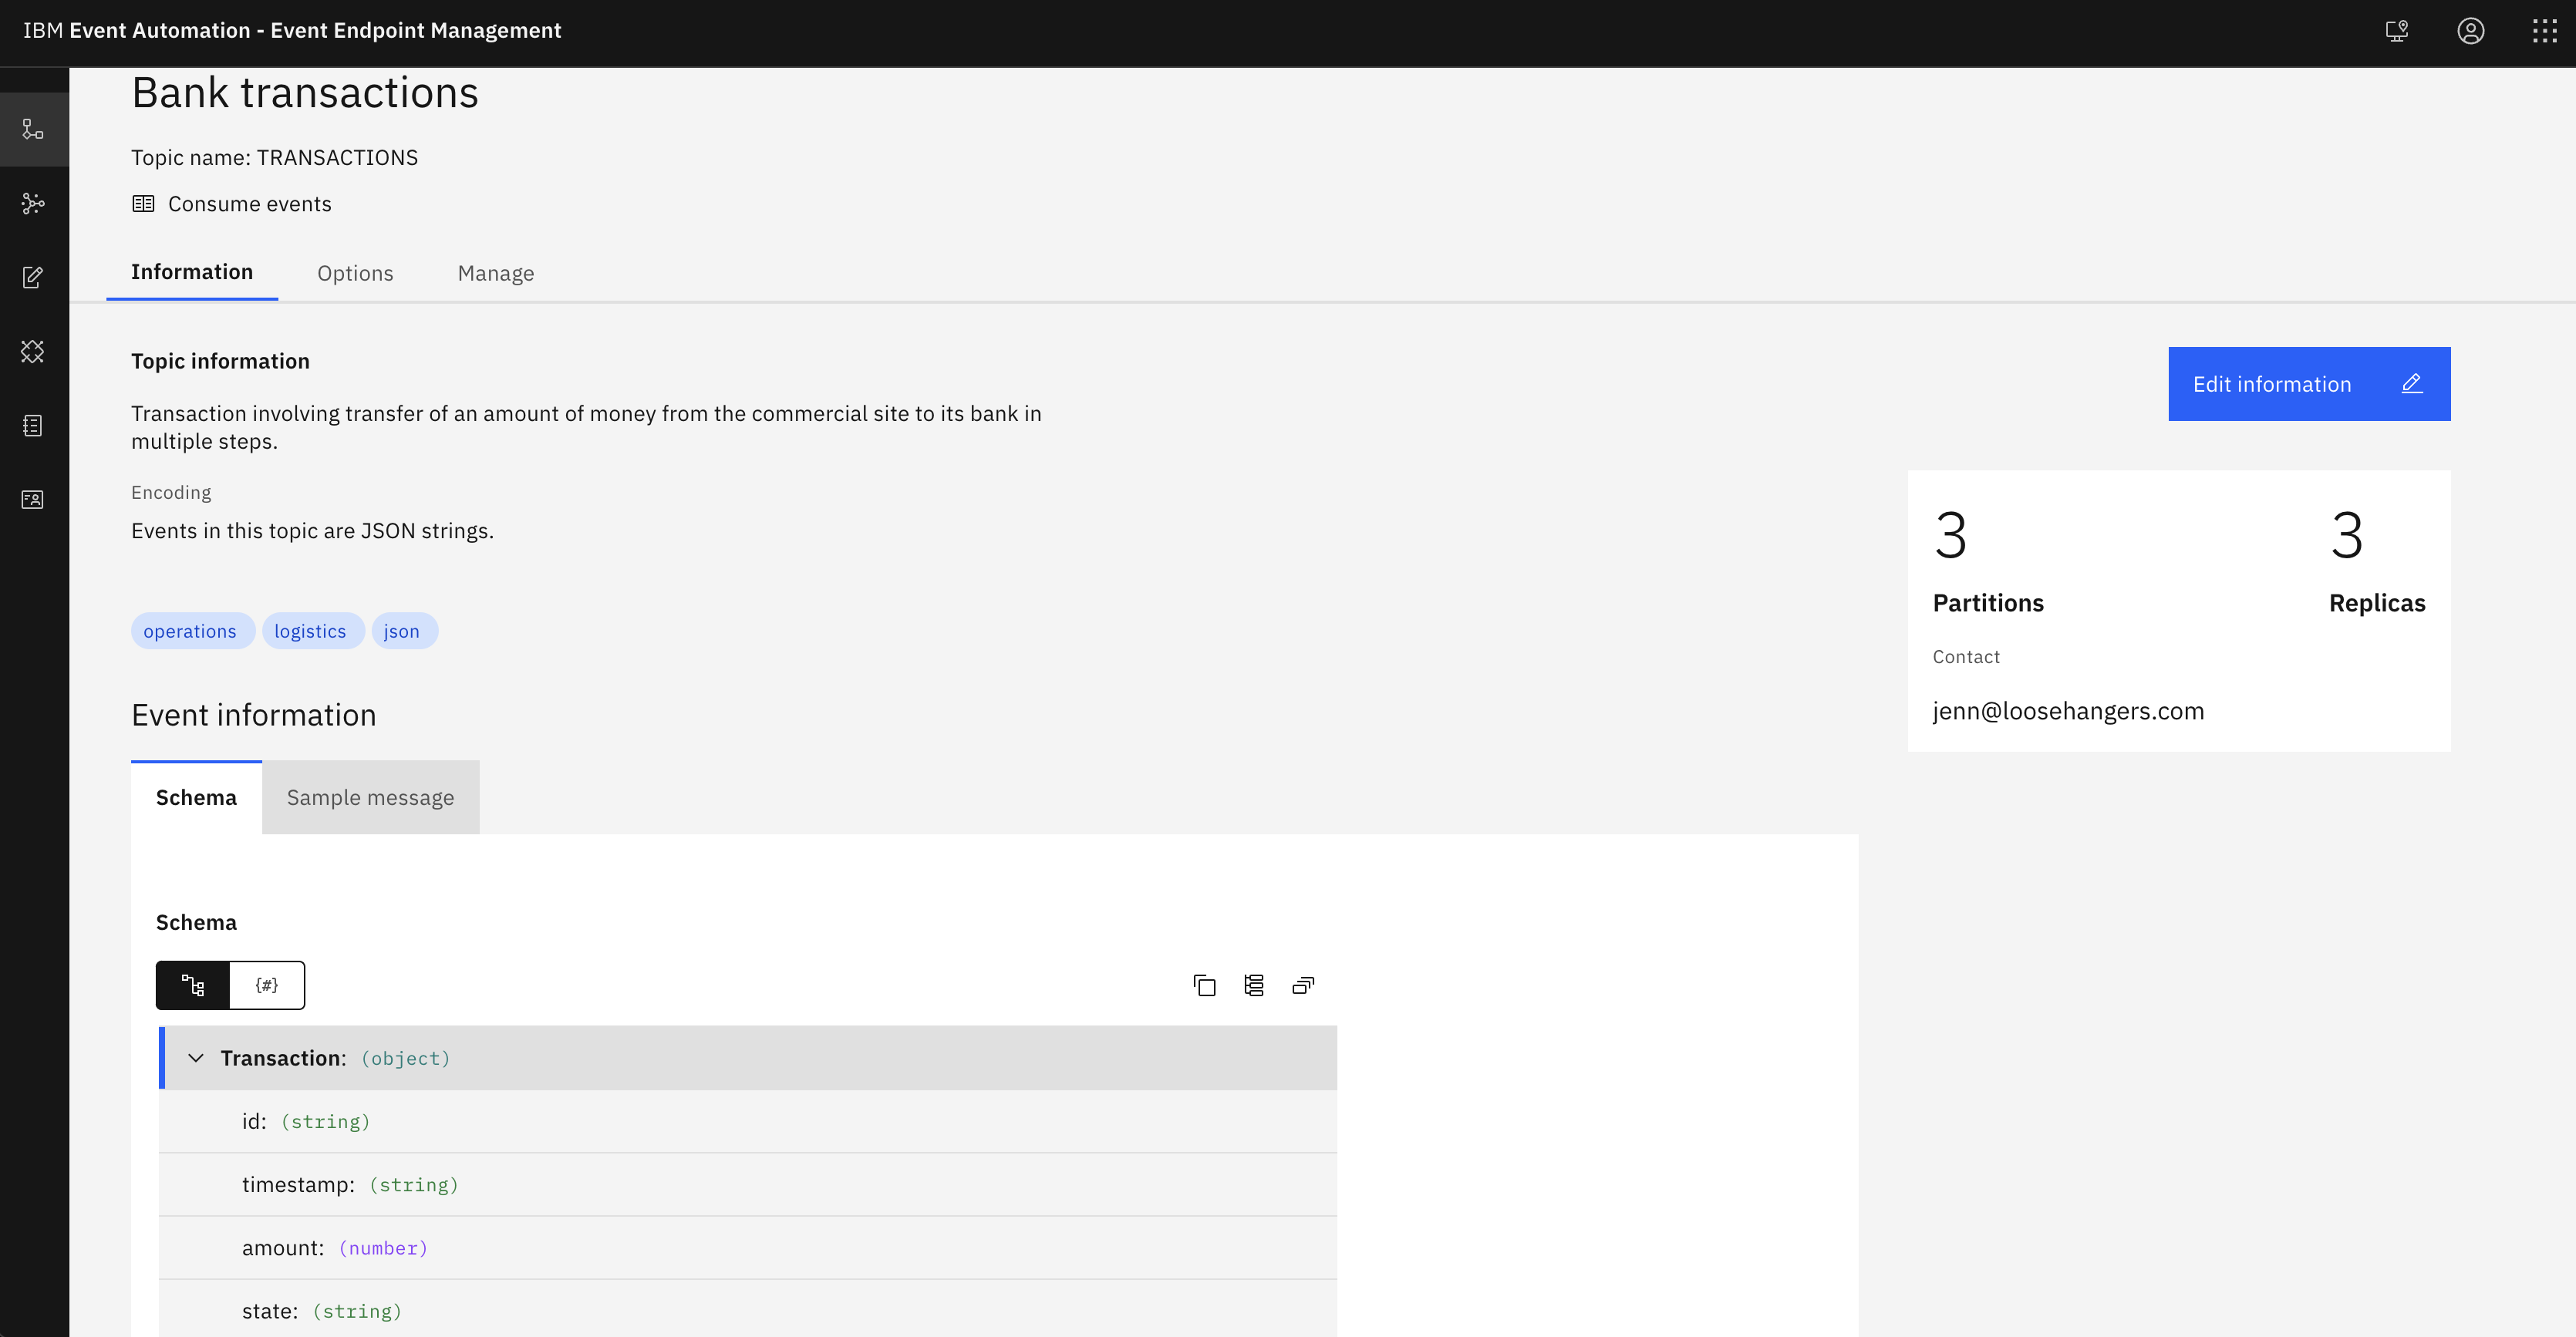
Task: Open the gateways cross-pattern sidebar icon
Action: tap(33, 351)
